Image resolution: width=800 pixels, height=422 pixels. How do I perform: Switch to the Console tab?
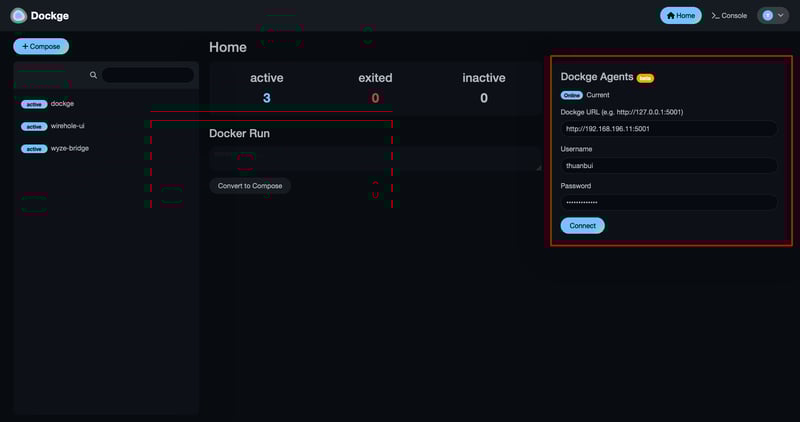click(x=729, y=16)
